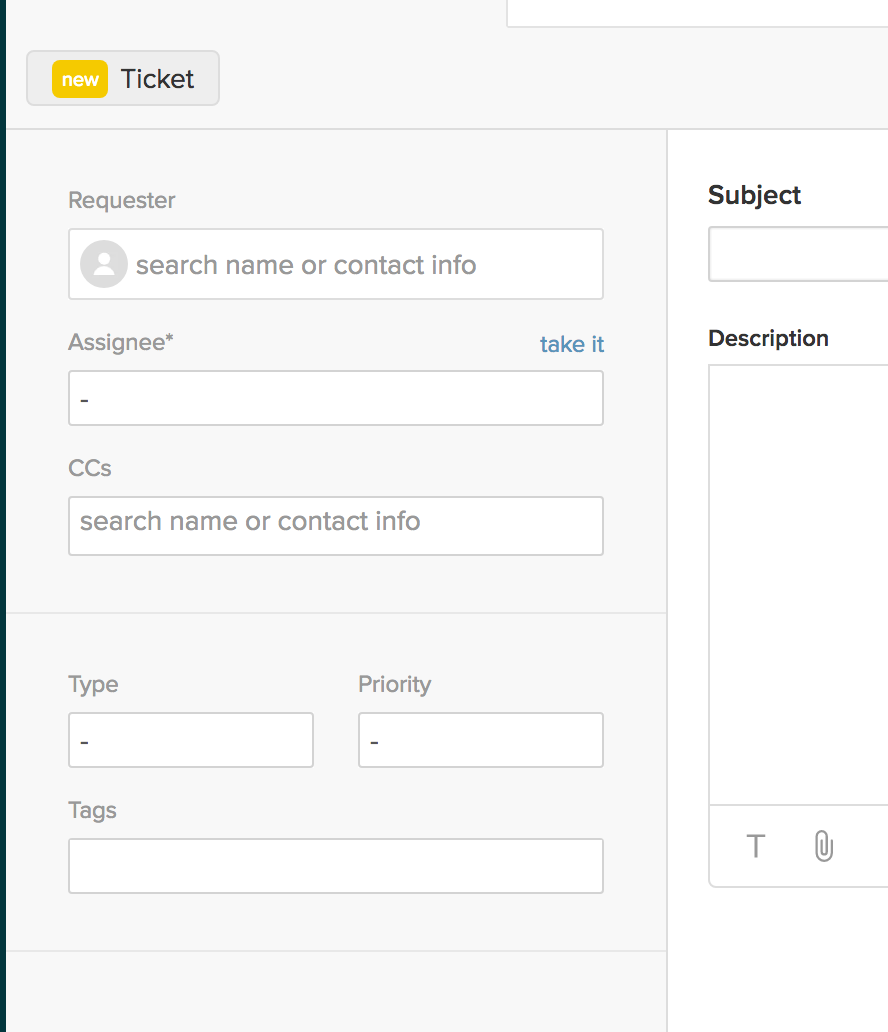The image size is (888, 1032).
Task: Click the yellow new badge
Action: coord(80,79)
